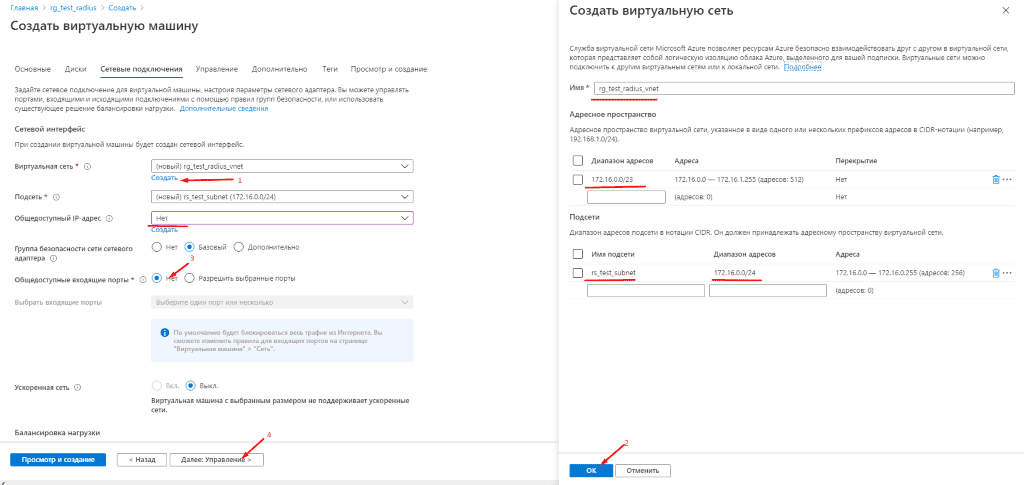Click info icon next to Ускоренная сеть

coord(78,386)
